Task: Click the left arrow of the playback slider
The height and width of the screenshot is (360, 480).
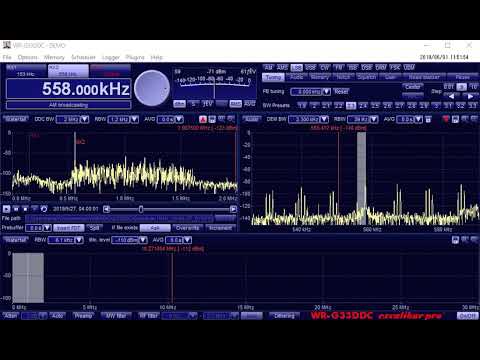Action: (x=107, y=209)
